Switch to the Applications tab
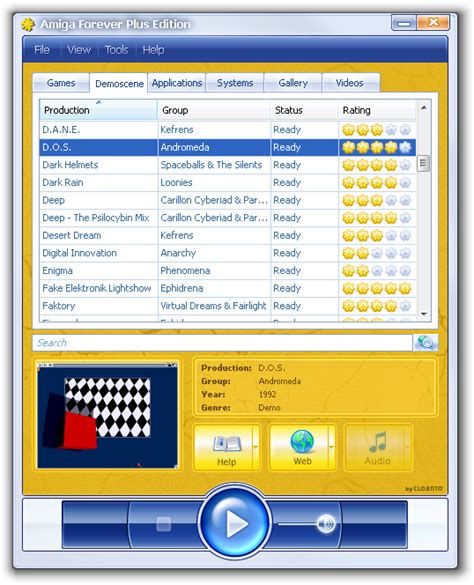The height and width of the screenshot is (585, 474). 177,83
